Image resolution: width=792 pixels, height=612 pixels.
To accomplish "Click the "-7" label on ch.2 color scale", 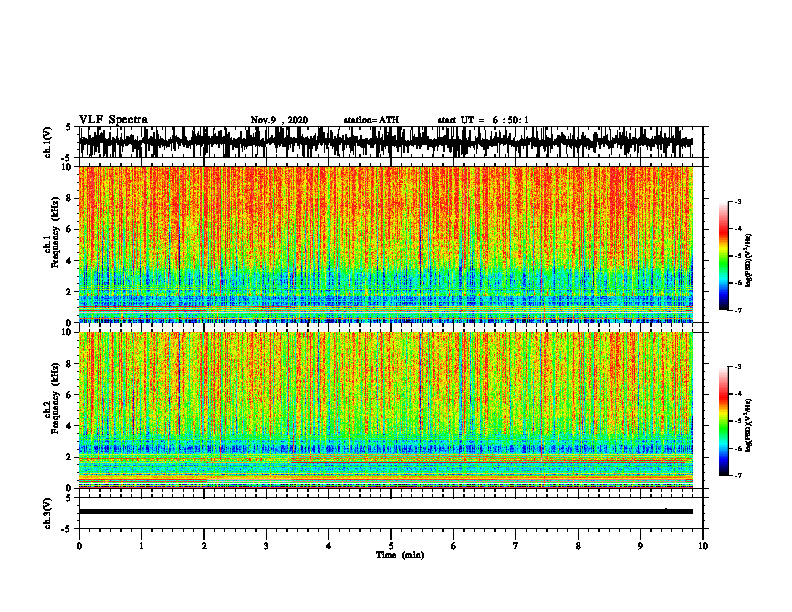I will (x=738, y=476).
